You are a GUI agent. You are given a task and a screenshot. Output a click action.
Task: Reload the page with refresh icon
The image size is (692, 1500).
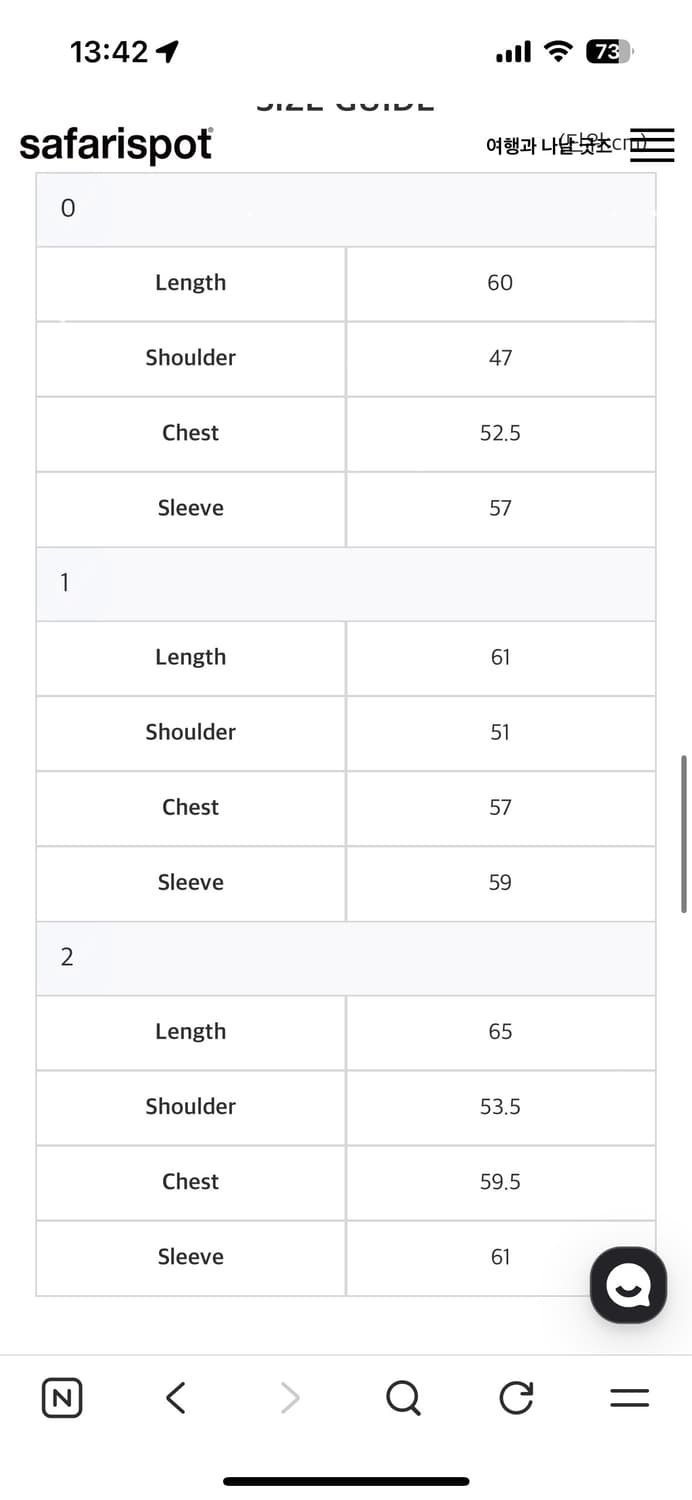click(516, 1397)
